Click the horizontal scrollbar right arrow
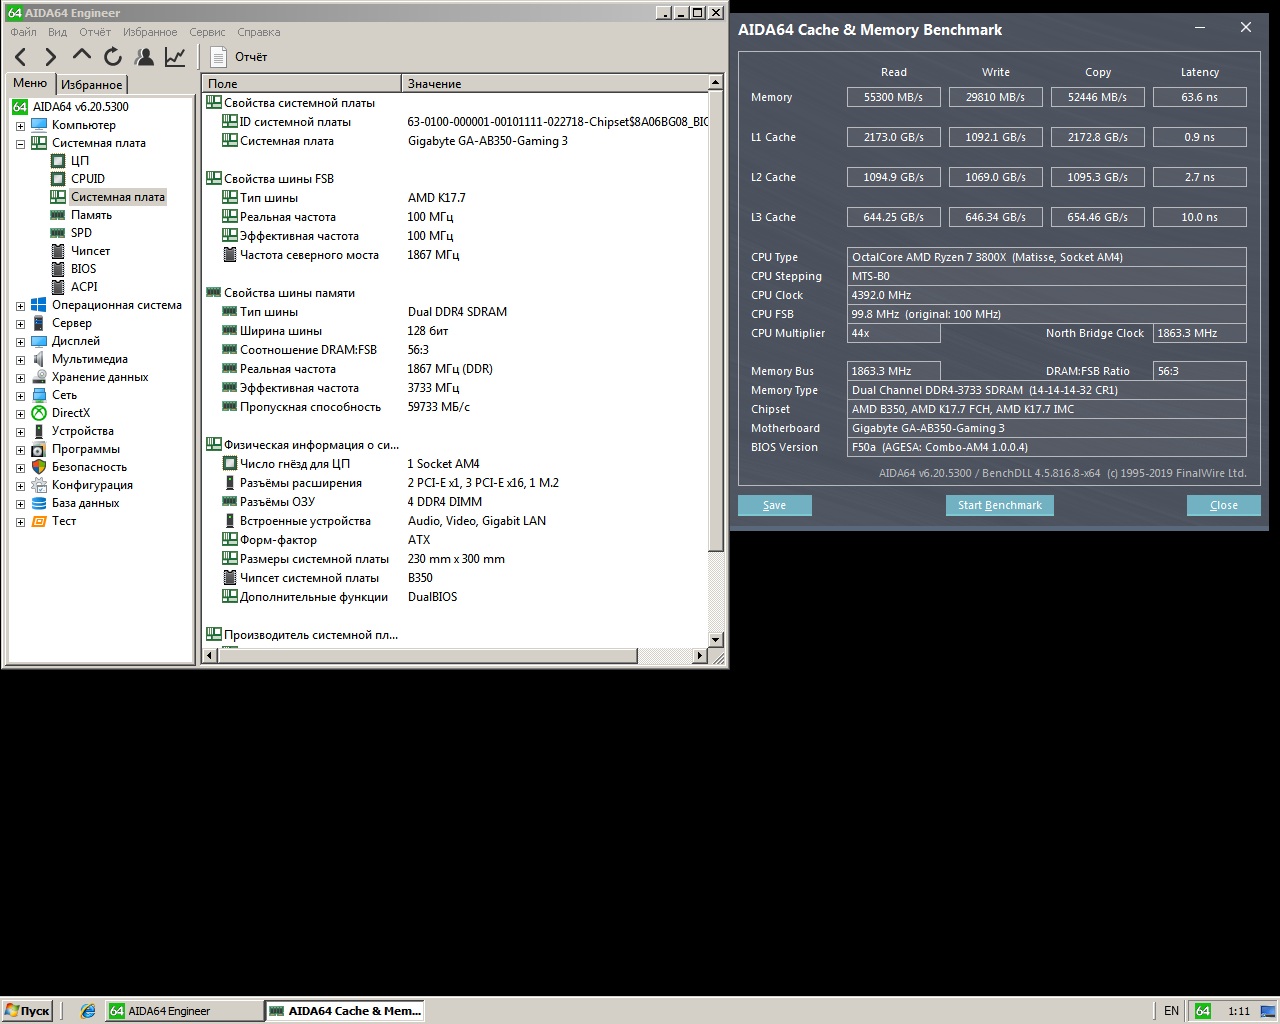 point(700,656)
